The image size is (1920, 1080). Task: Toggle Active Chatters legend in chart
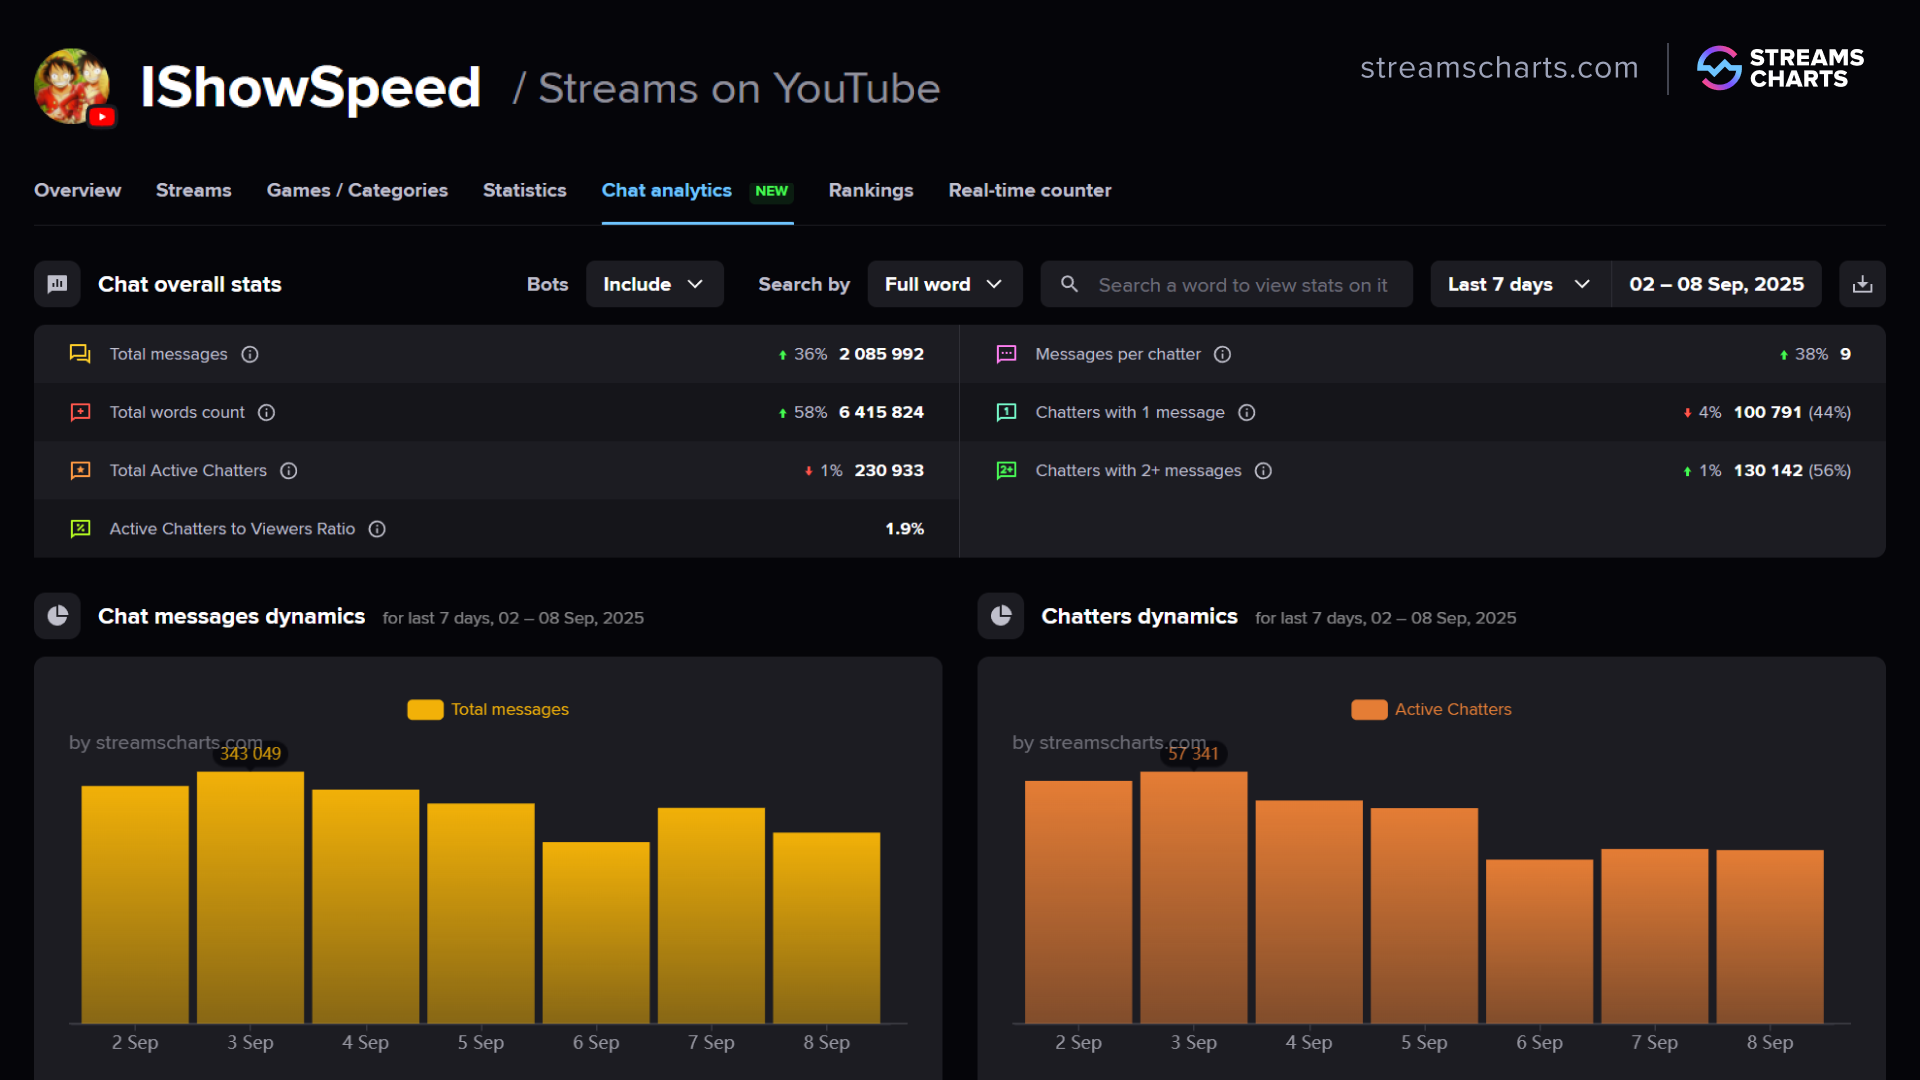[x=1431, y=709]
